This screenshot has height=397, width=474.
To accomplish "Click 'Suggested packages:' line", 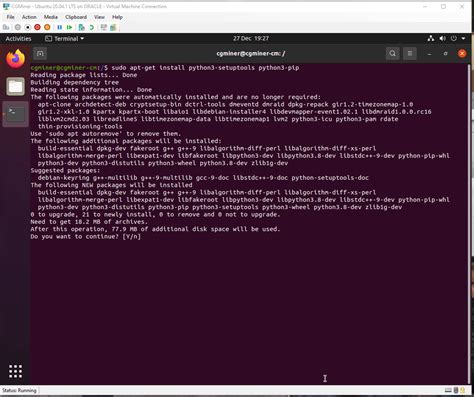I will point(65,171).
